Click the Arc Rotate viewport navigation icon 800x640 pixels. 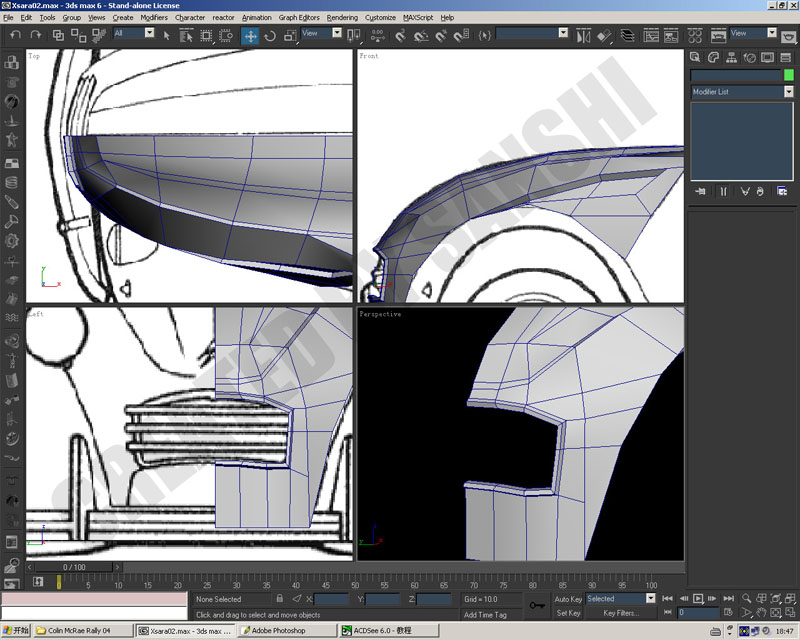pos(776,599)
